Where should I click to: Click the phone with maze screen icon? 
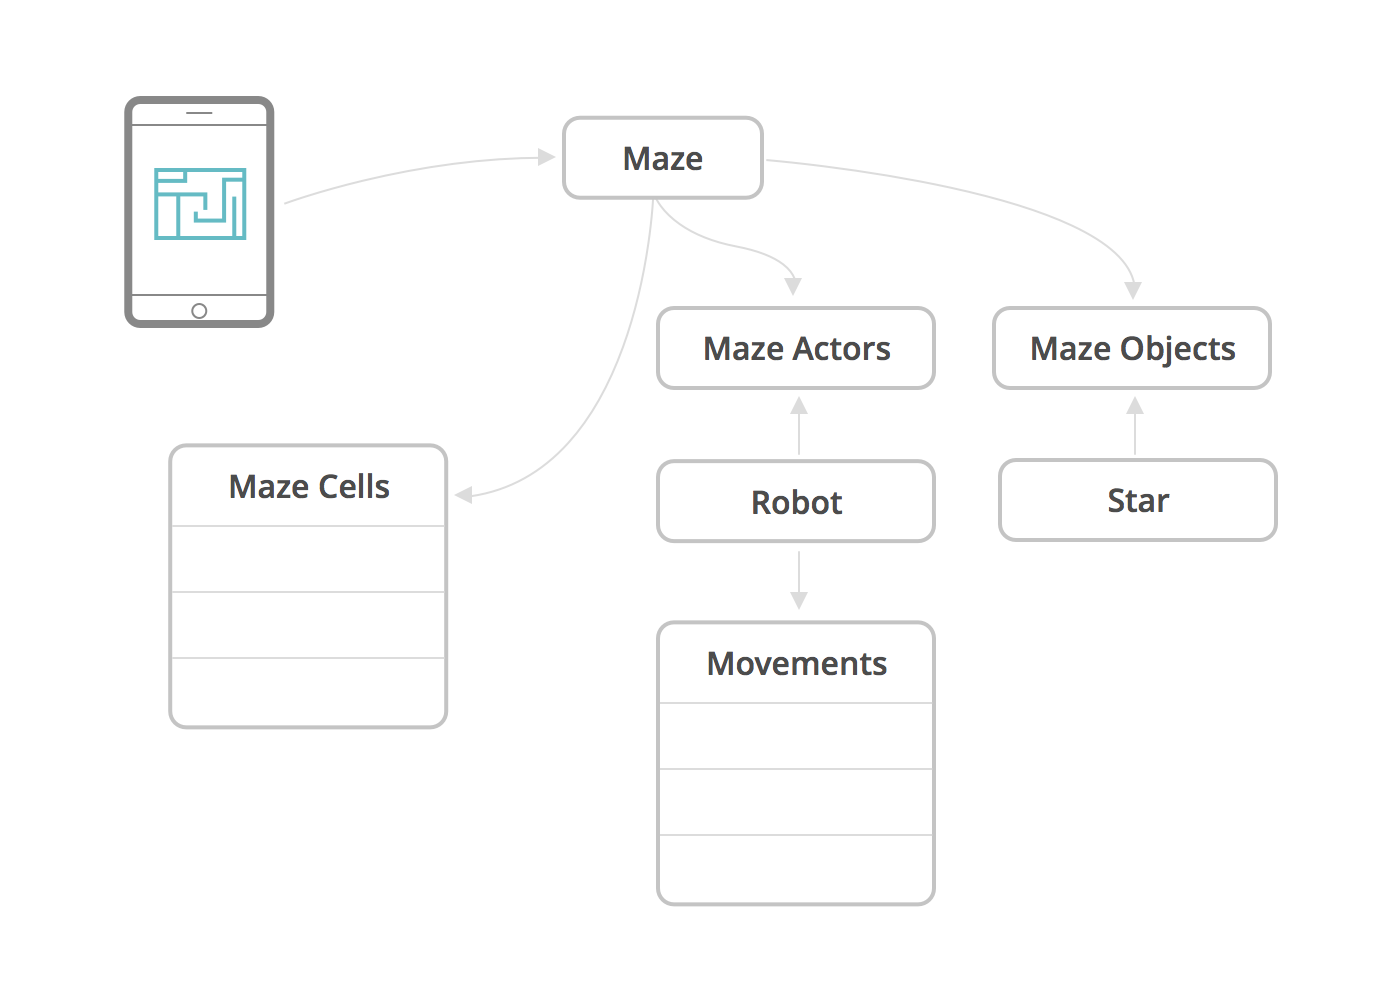(x=198, y=210)
